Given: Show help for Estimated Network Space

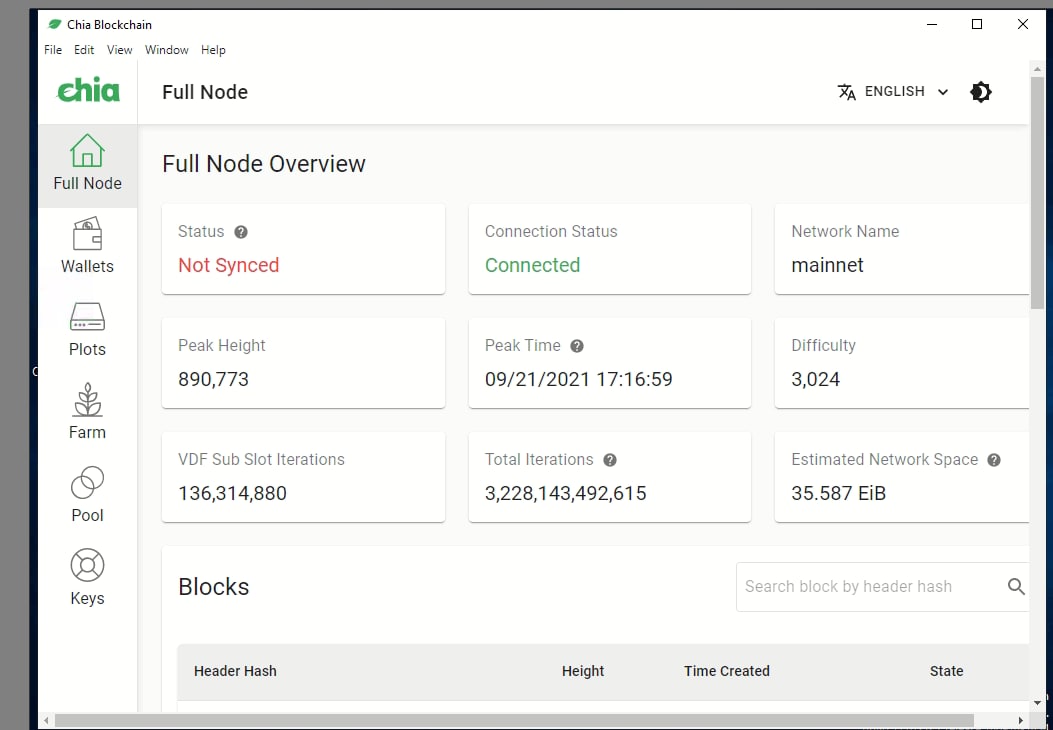Looking at the screenshot, I should tap(994, 460).
